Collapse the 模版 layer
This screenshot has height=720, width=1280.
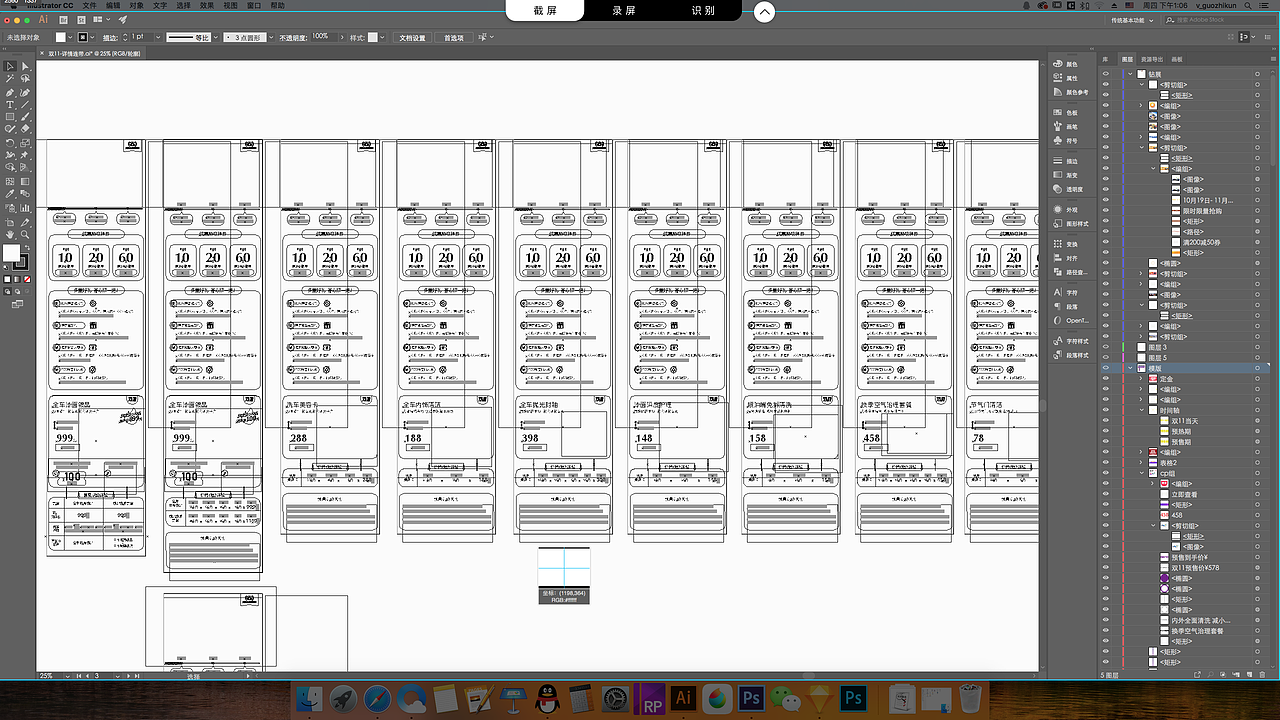tap(1131, 368)
